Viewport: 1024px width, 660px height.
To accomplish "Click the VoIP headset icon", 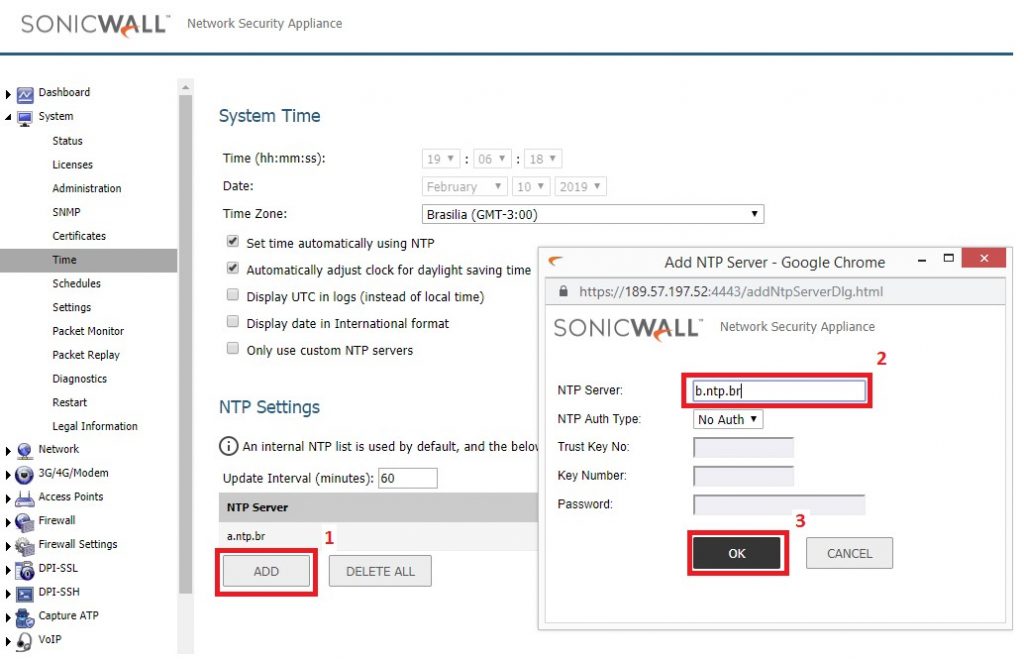I will pos(25,641).
